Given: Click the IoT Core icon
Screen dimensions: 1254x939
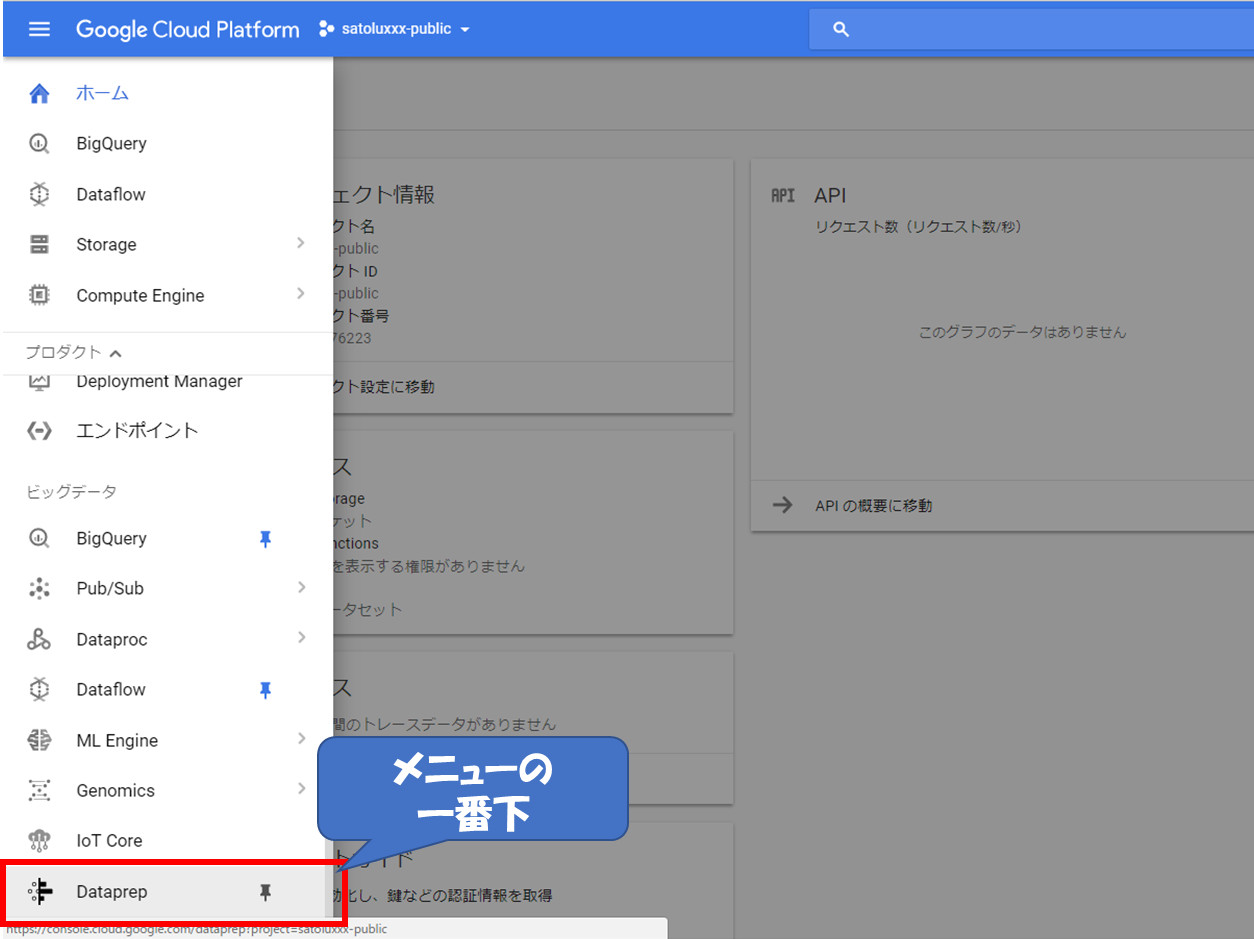Looking at the screenshot, I should [39, 841].
